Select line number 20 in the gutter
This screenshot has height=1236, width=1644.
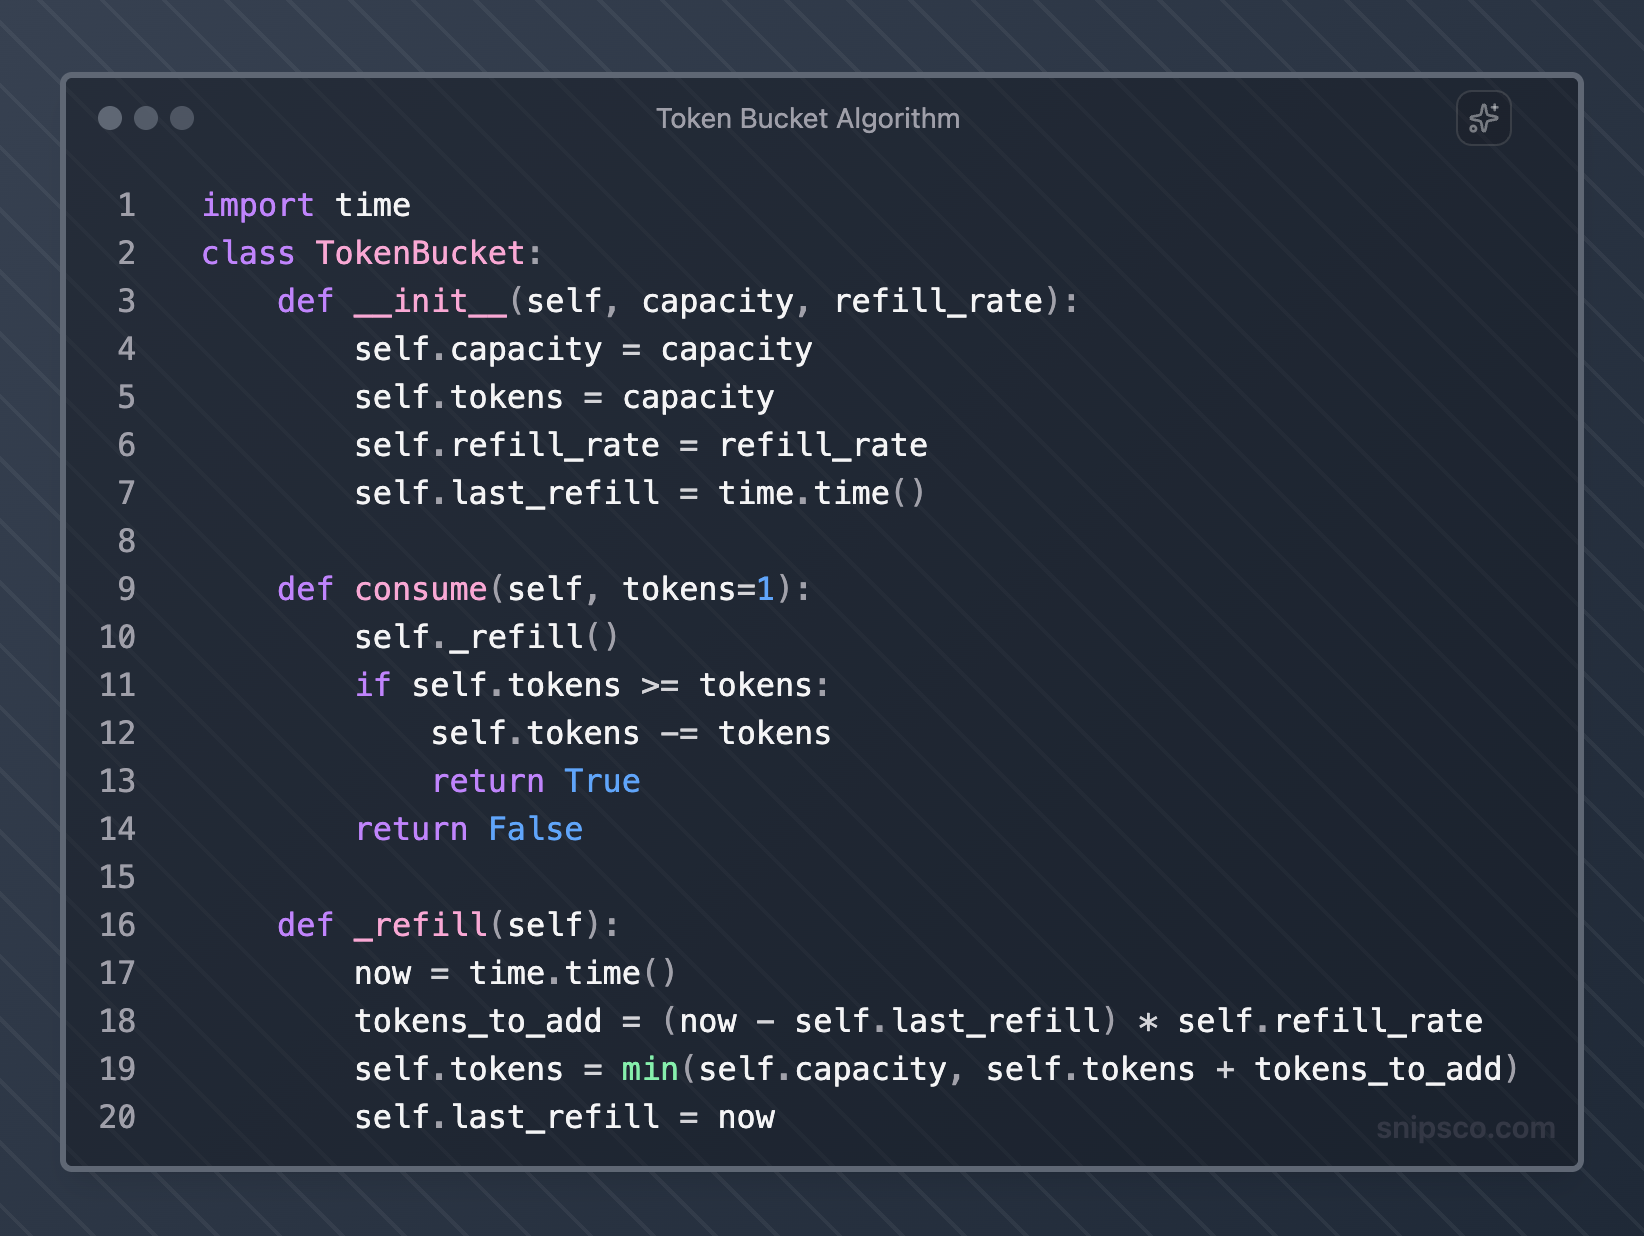point(117,1117)
